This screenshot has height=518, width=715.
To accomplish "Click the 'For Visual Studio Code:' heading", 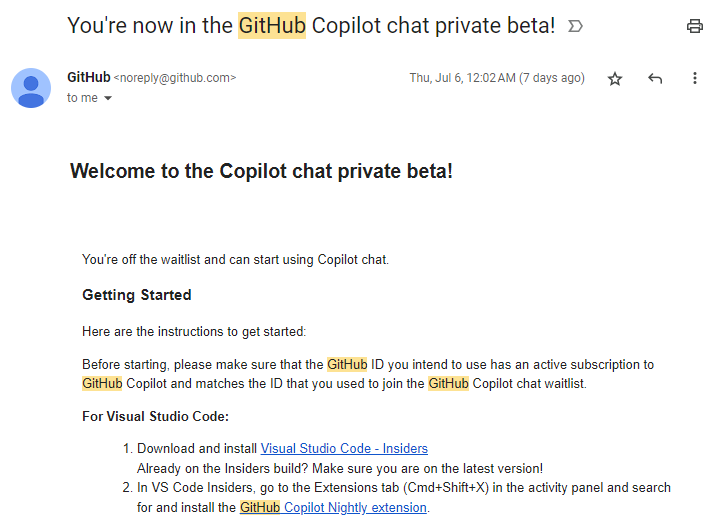I will (155, 416).
